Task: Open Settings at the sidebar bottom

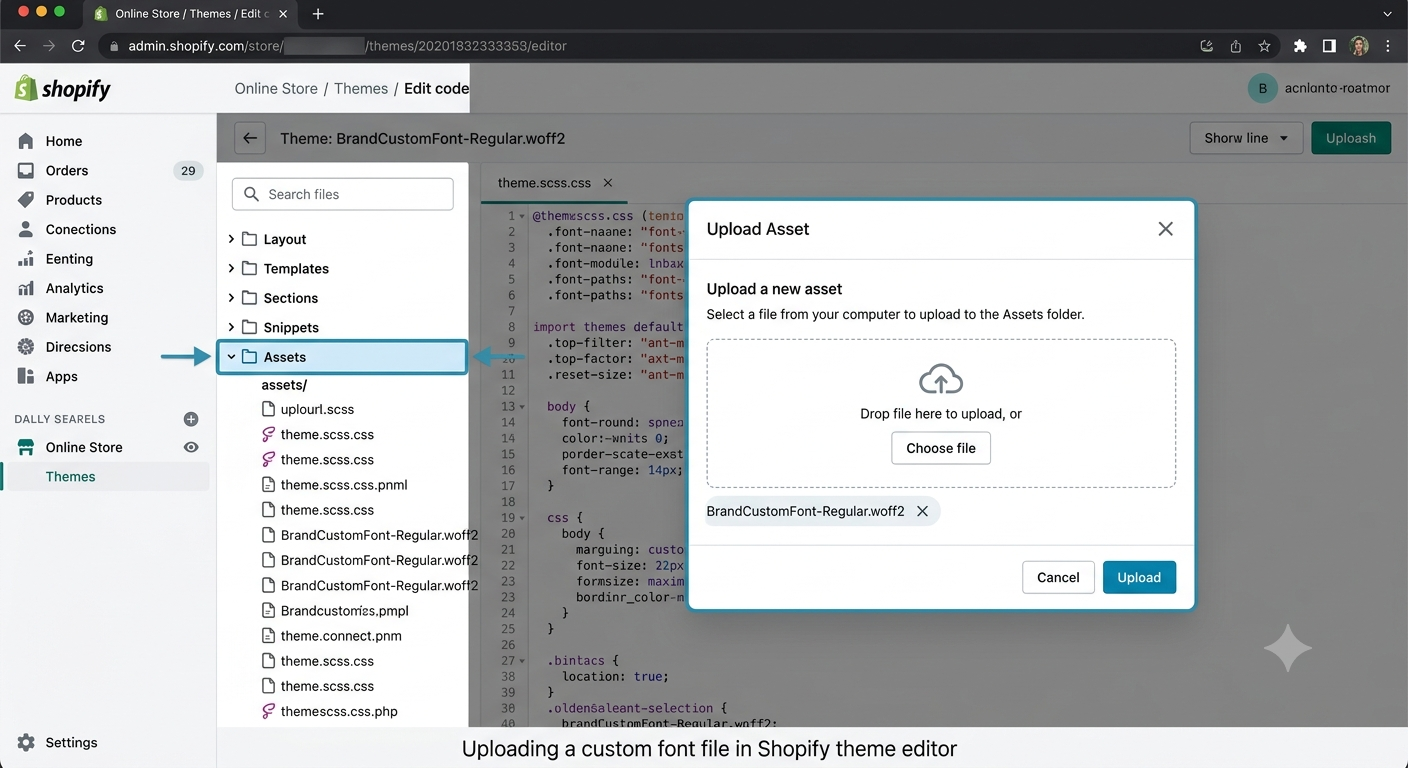Action: (71, 742)
